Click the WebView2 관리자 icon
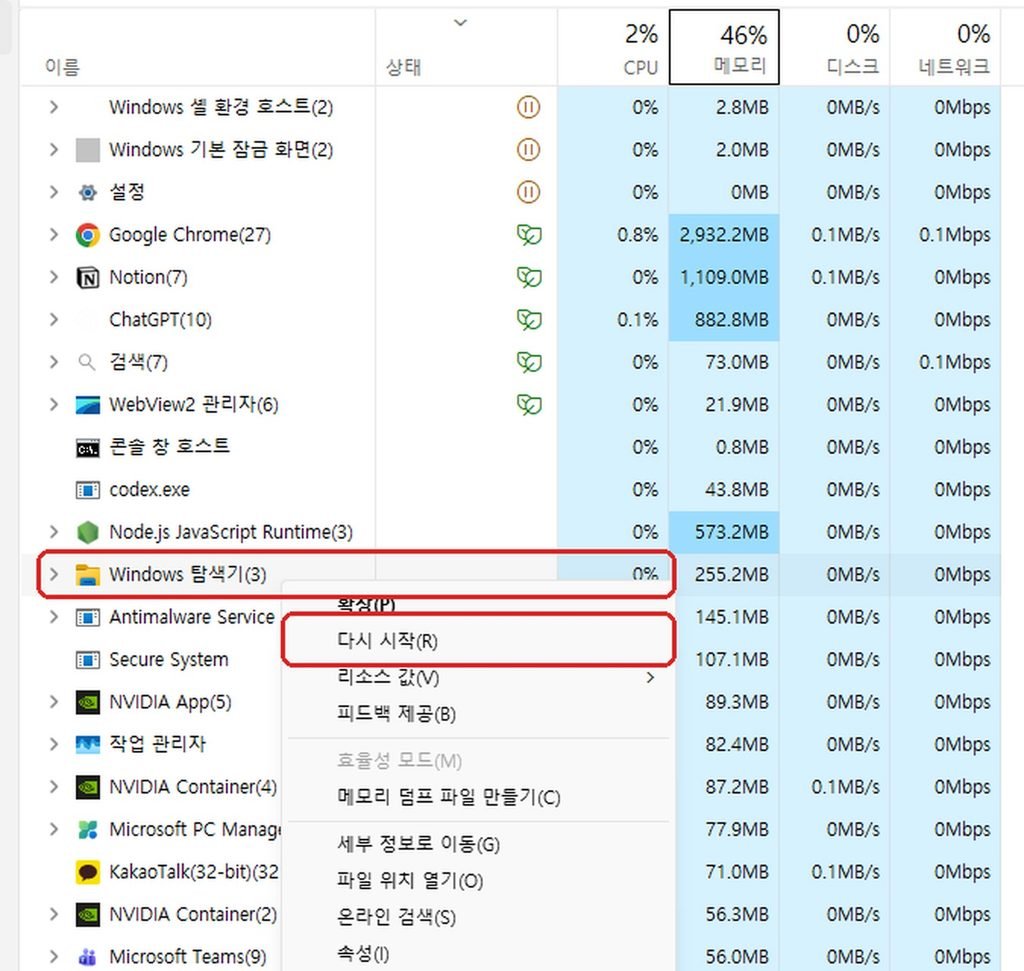 point(88,405)
